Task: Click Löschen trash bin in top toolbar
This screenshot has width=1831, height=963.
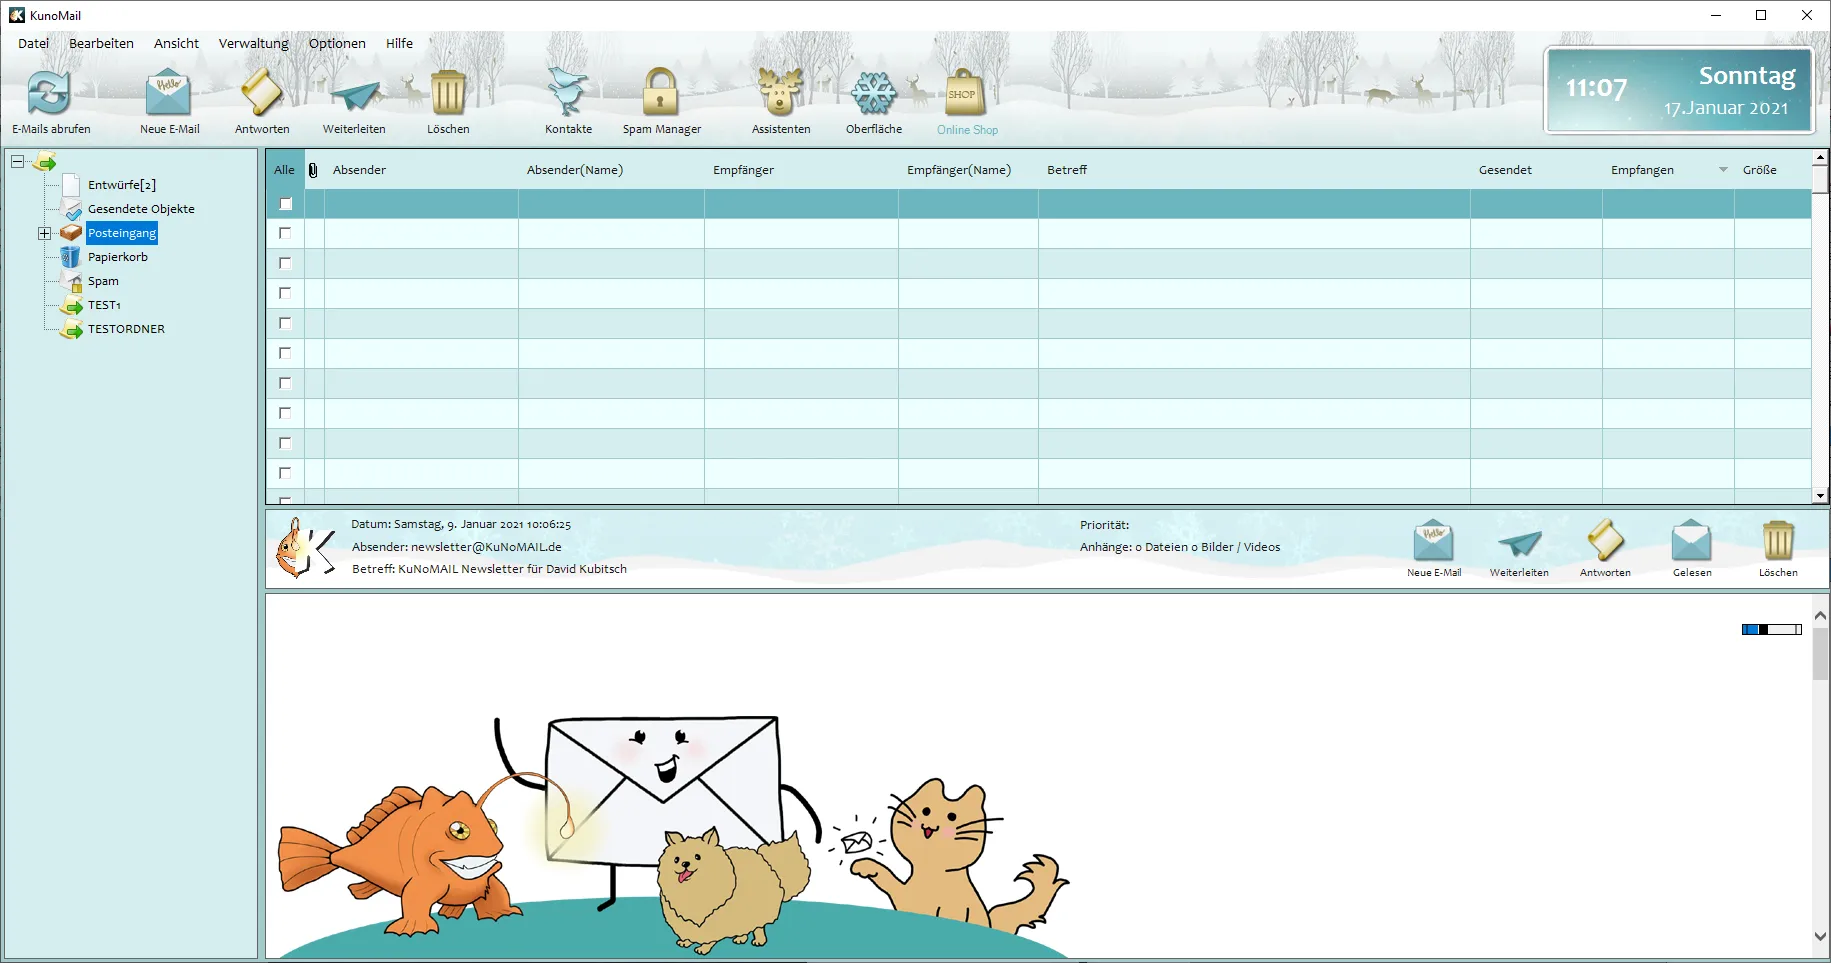Action: [448, 94]
